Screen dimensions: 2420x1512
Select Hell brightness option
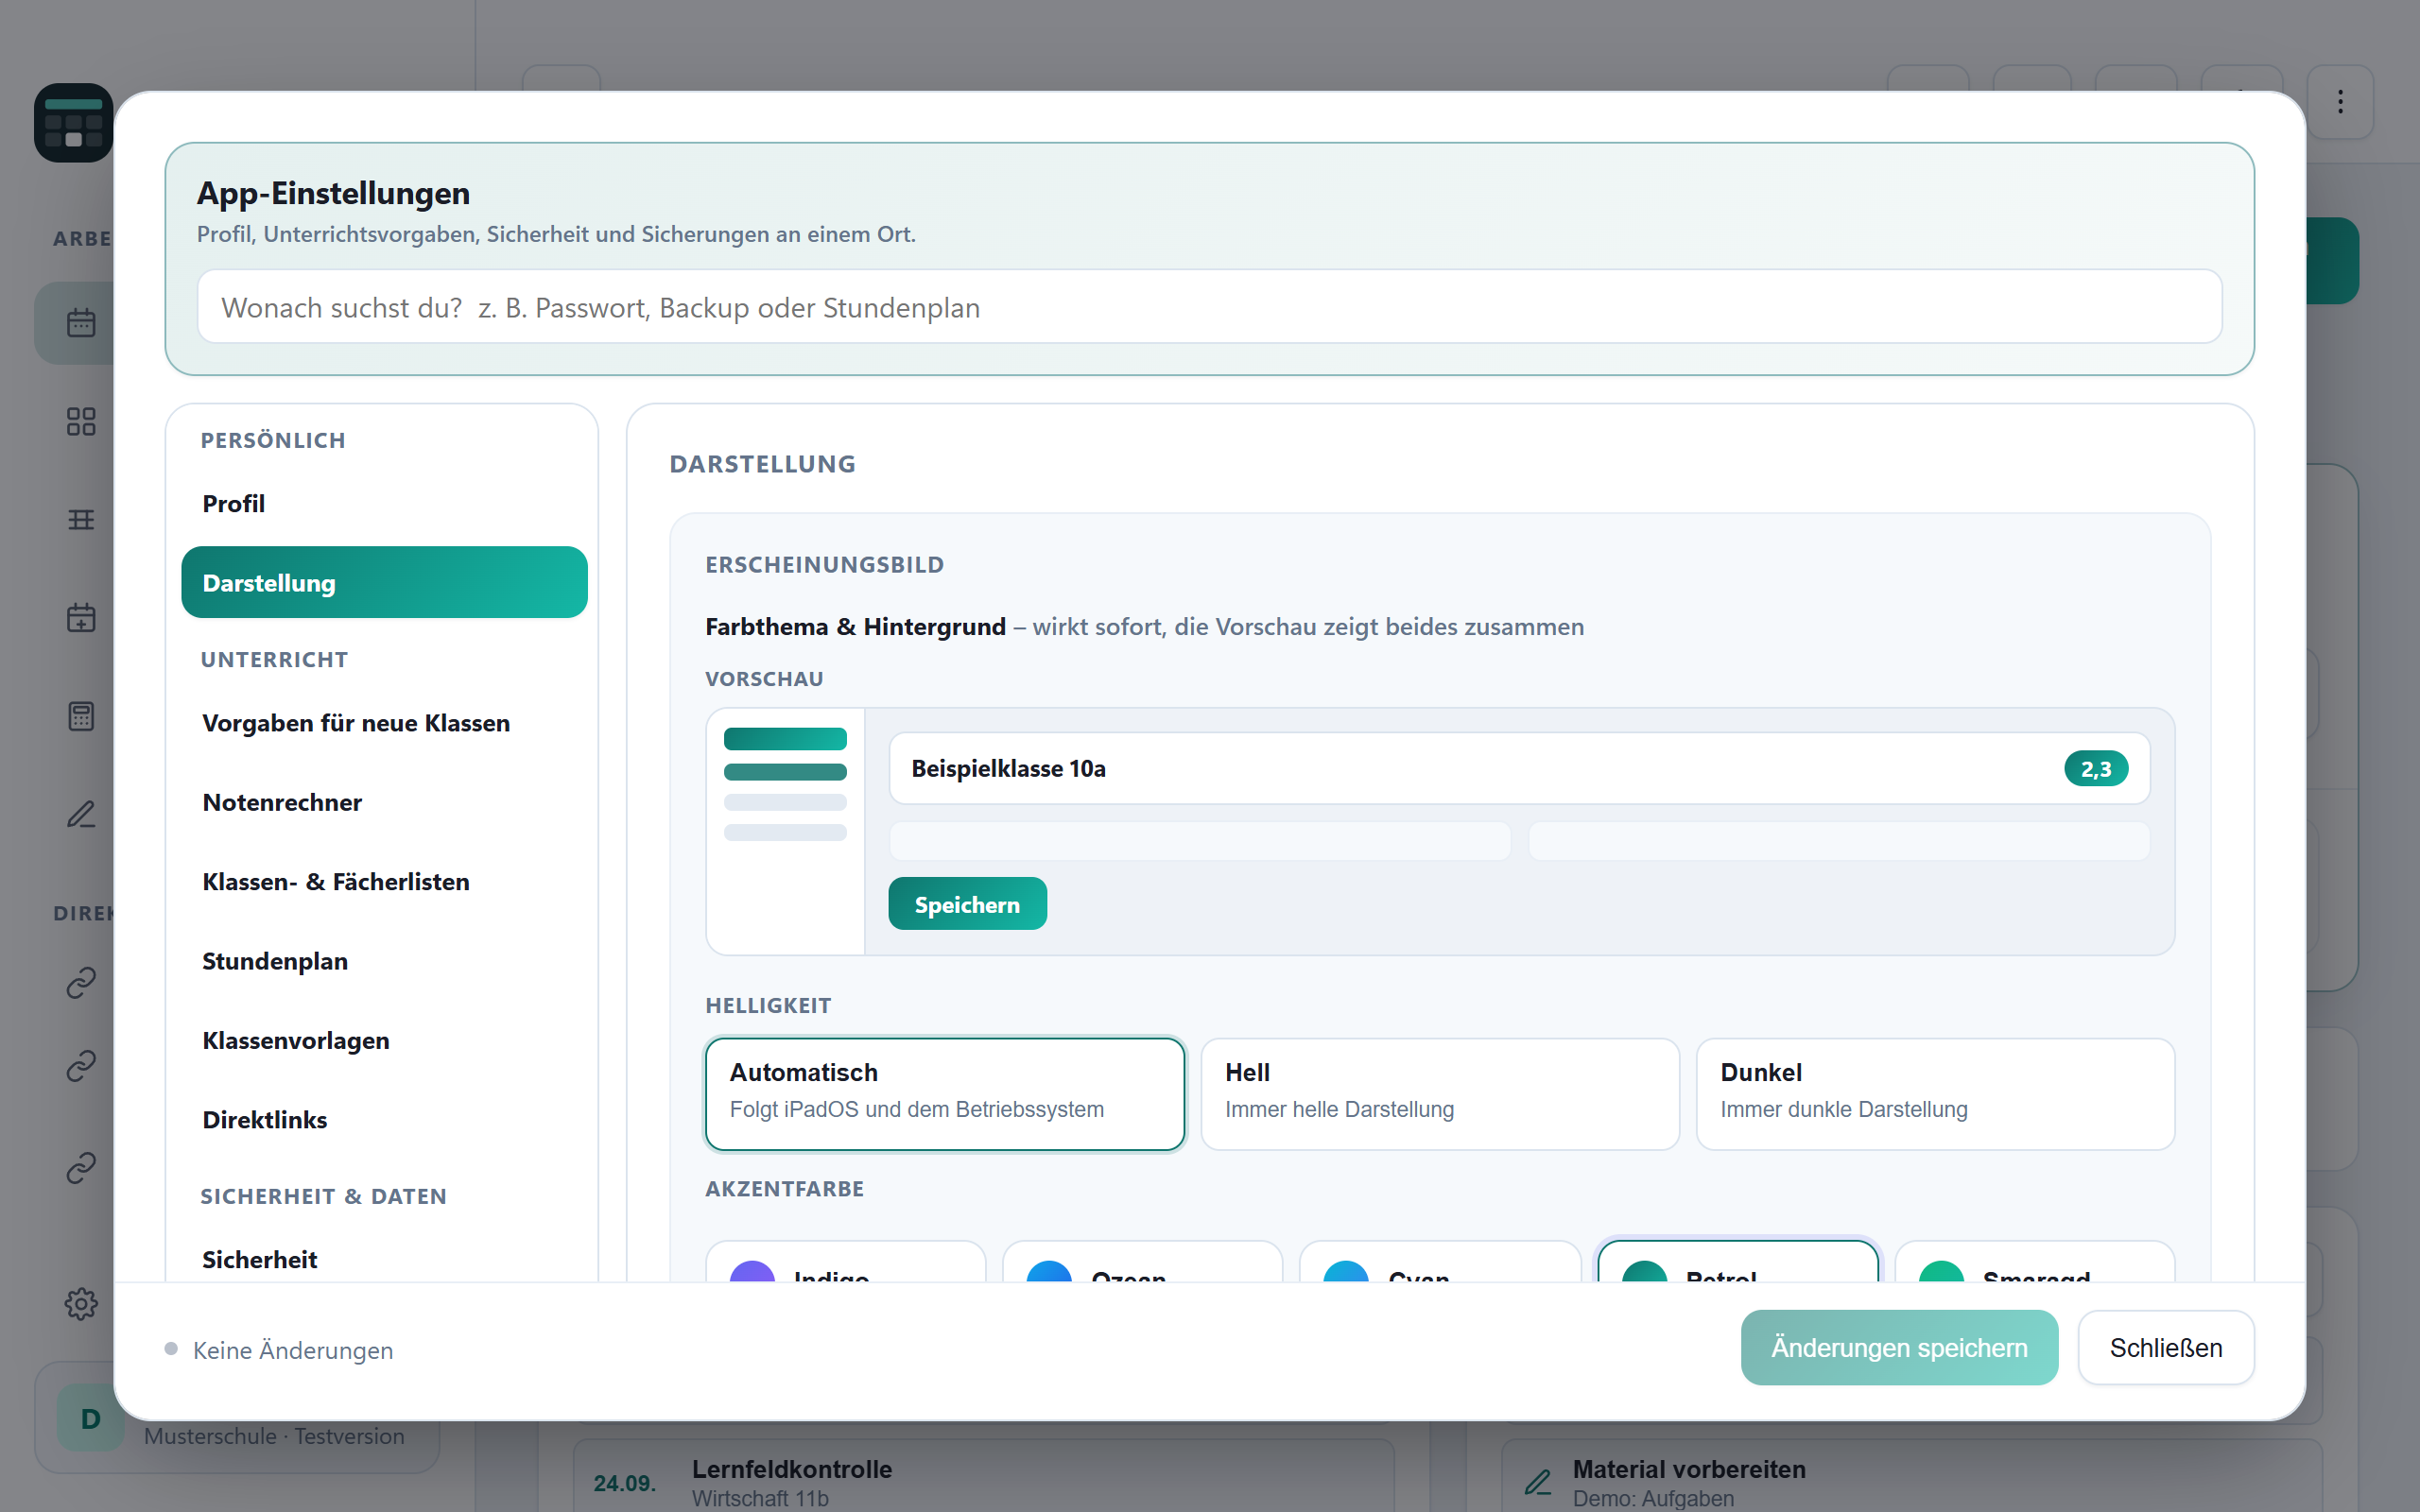(x=1440, y=1094)
